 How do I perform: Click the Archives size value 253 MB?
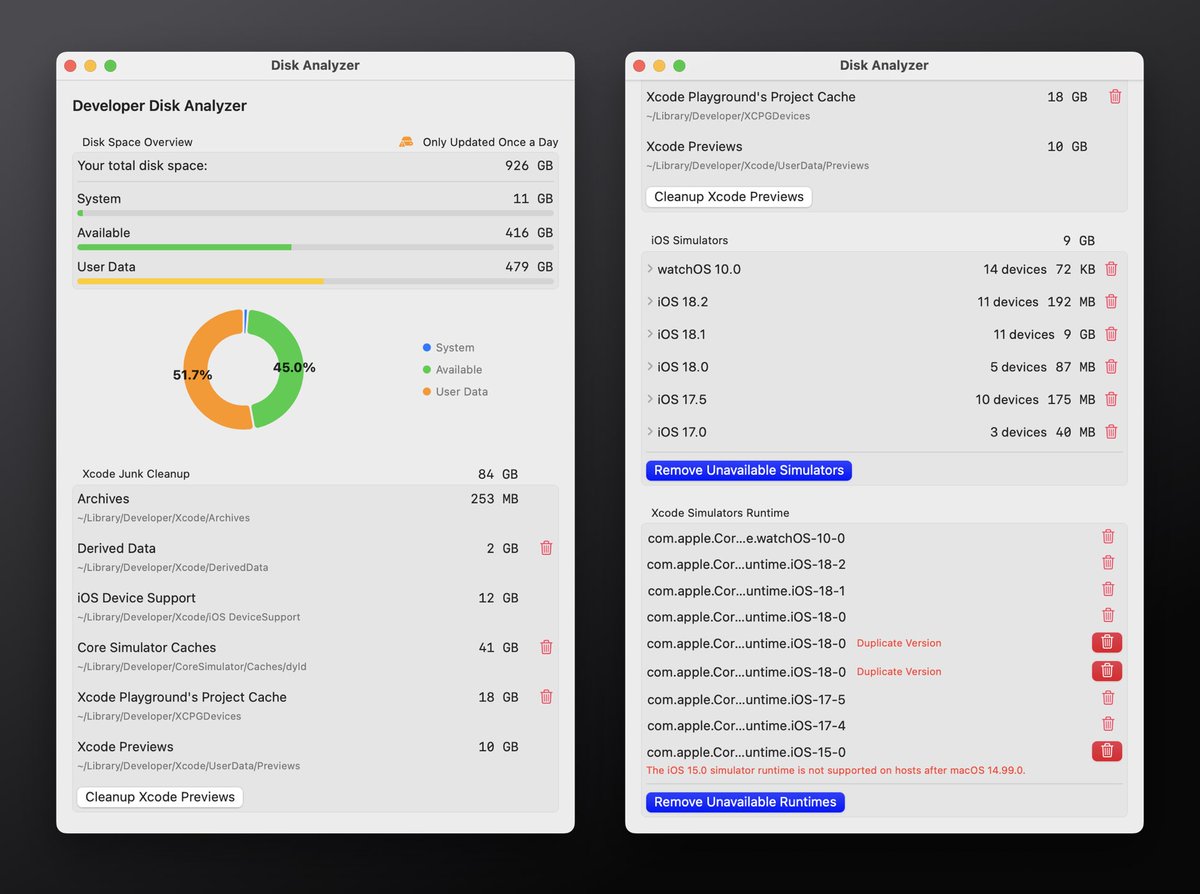pyautogui.click(x=494, y=499)
